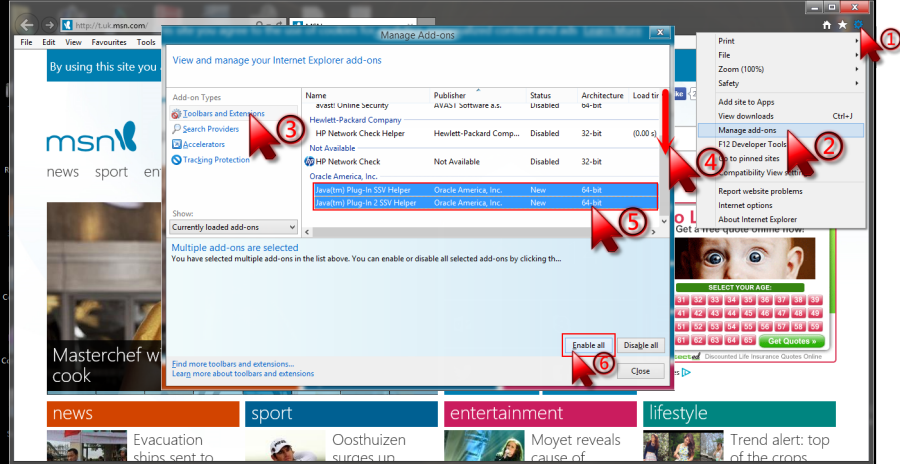Viewport: 900px width, 464px height.
Task: Open the orange news section header
Action: click(143, 414)
